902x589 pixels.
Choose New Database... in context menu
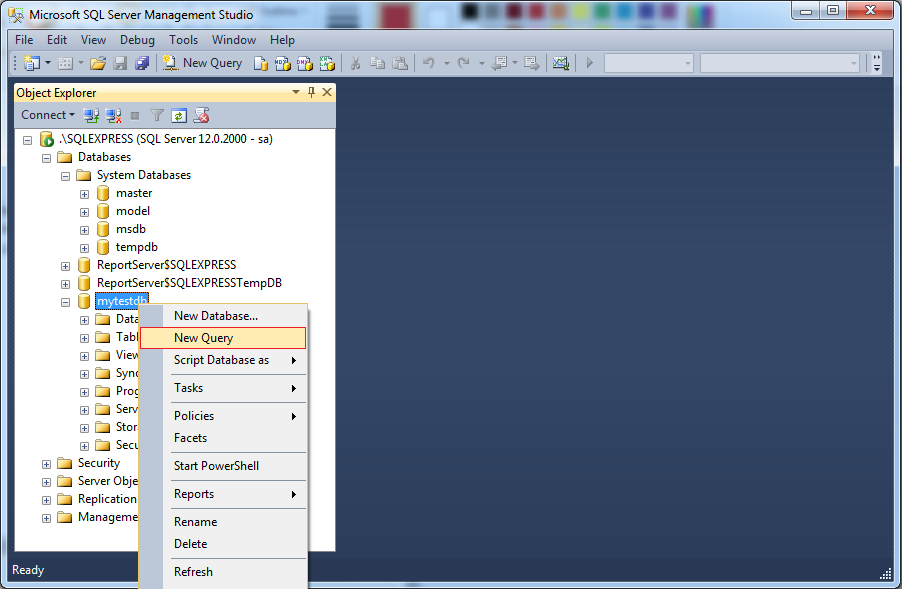click(223, 316)
